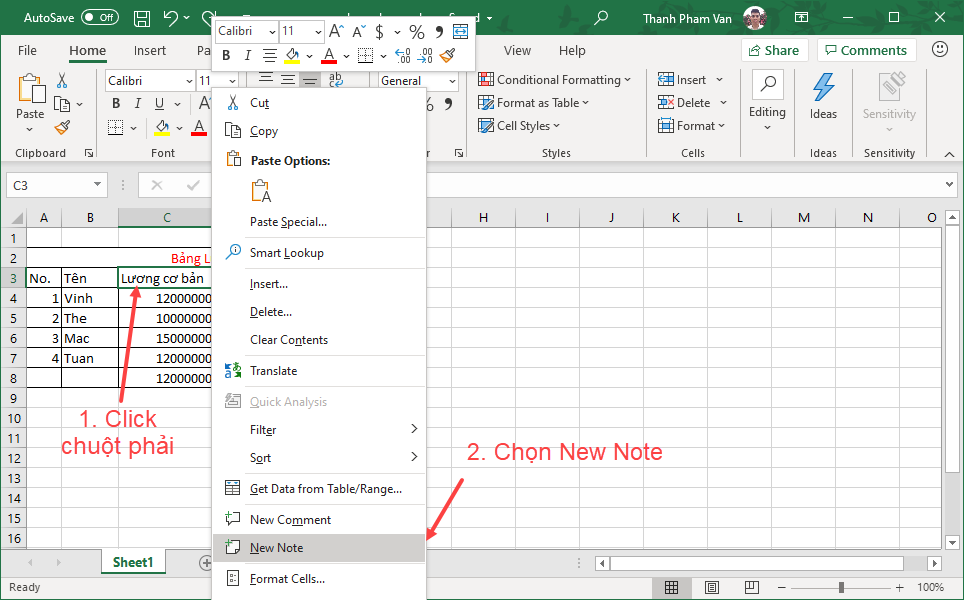The height and width of the screenshot is (600, 964).
Task: Toggle Italic on the mini toolbar
Action: (247, 56)
